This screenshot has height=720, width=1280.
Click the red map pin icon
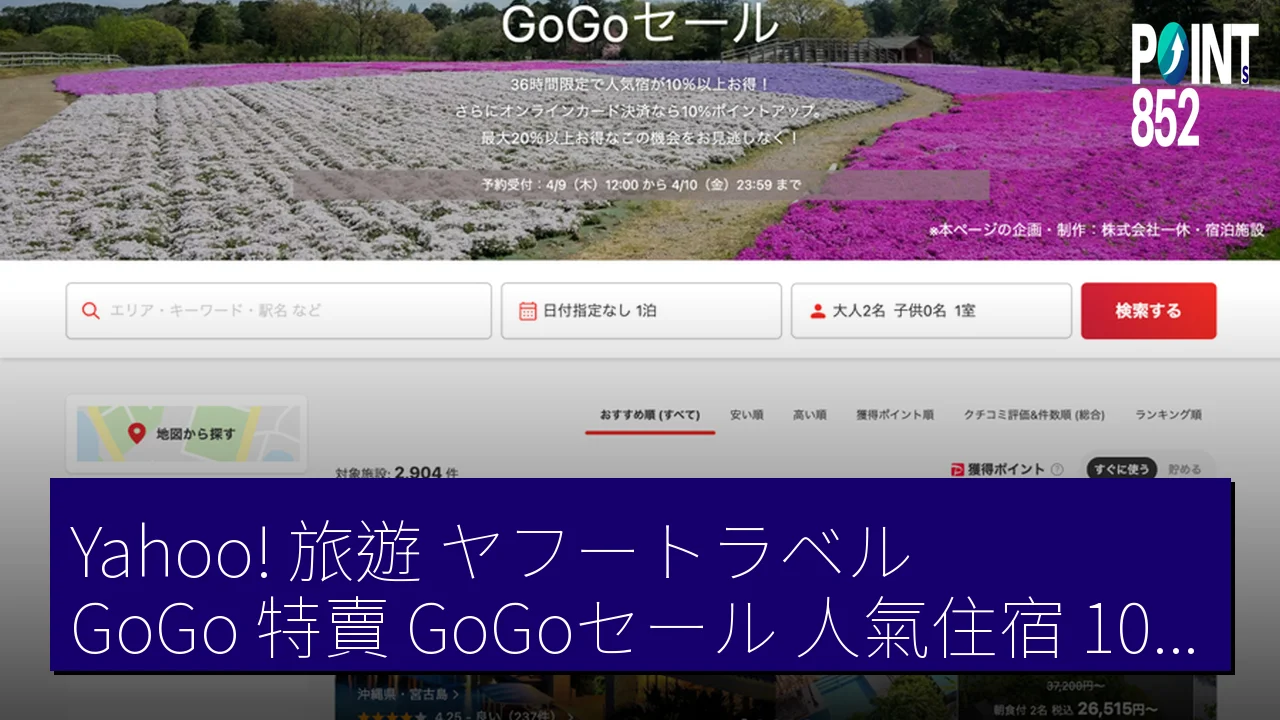tap(137, 433)
